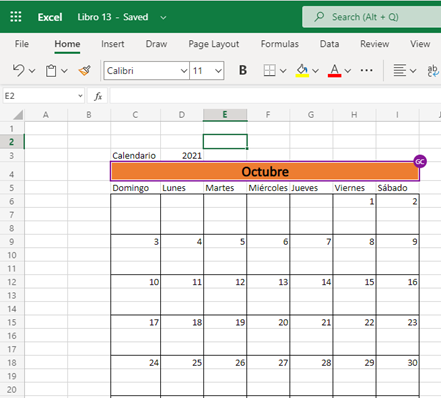
Task: Click the insert function fx icon
Action: 98,96
